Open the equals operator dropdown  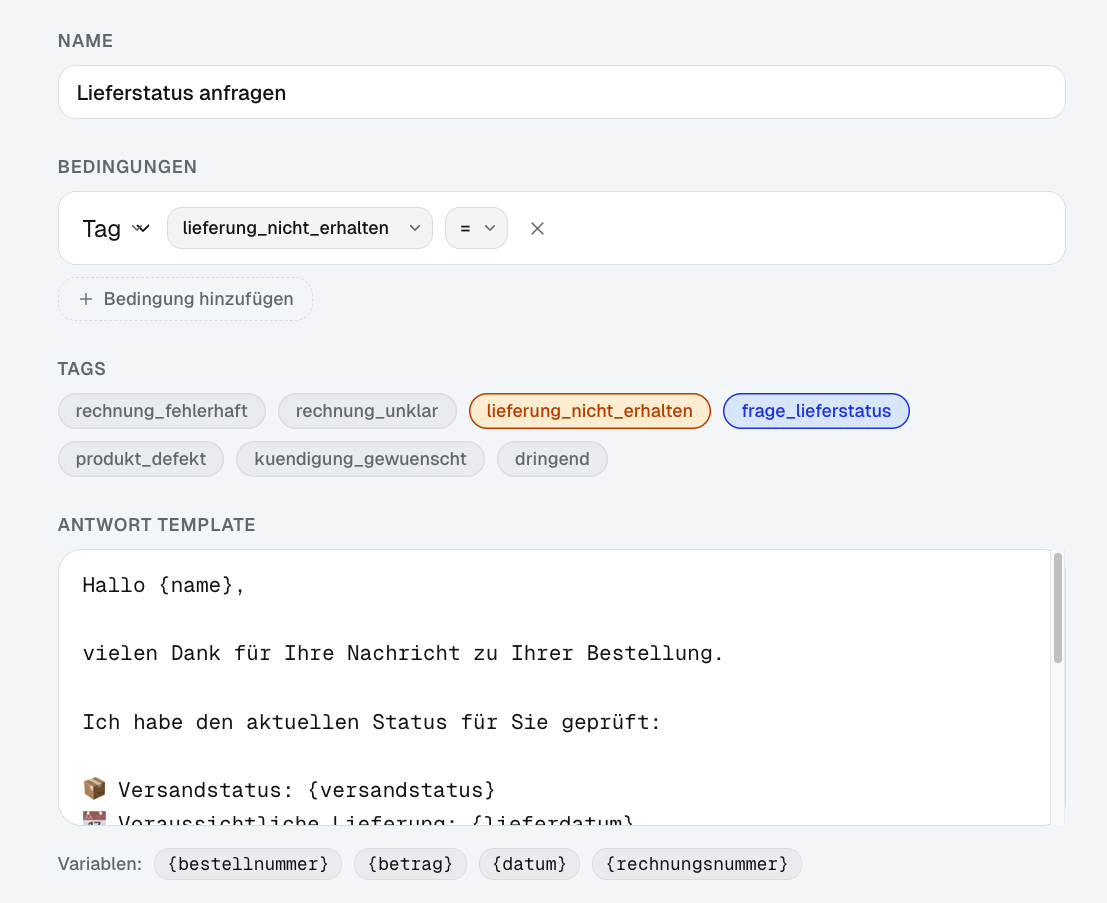point(476,228)
